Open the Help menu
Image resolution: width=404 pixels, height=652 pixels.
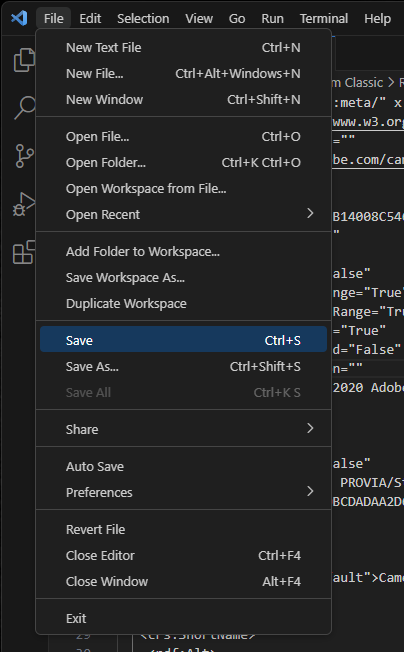tap(377, 18)
